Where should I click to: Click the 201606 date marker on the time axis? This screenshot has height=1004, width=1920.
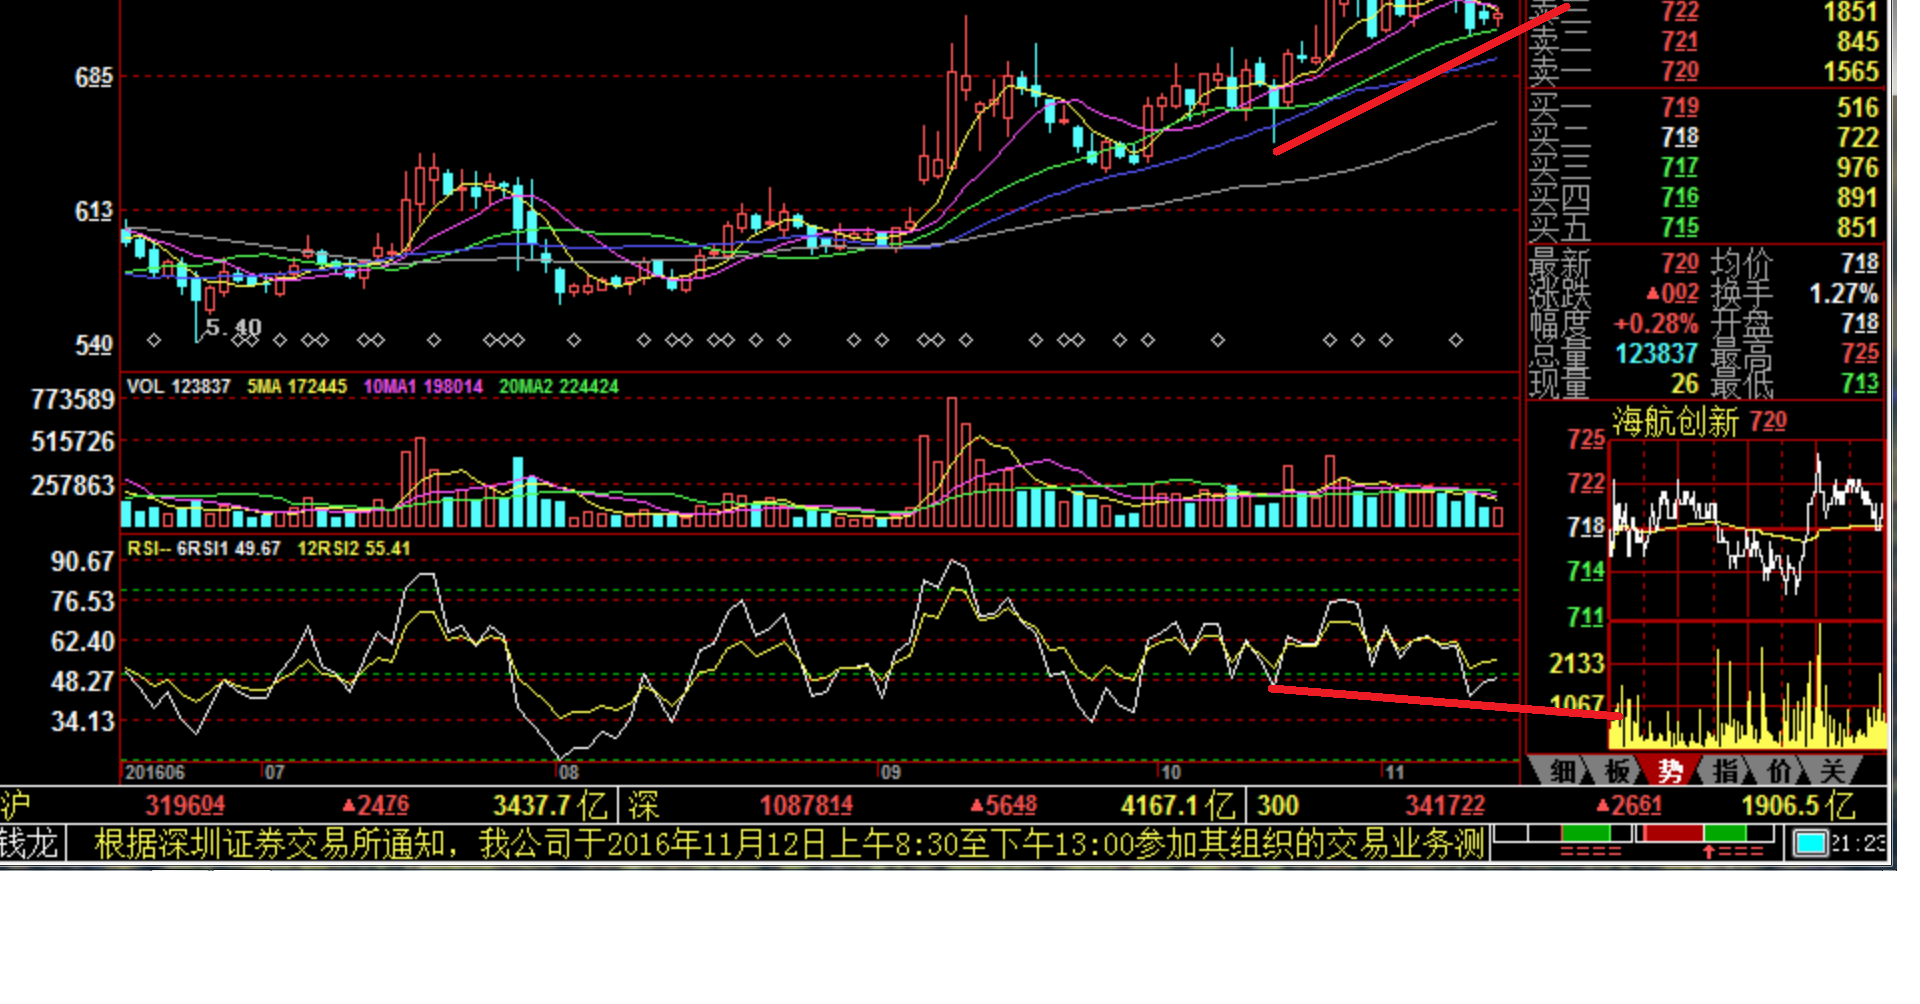click(x=155, y=772)
